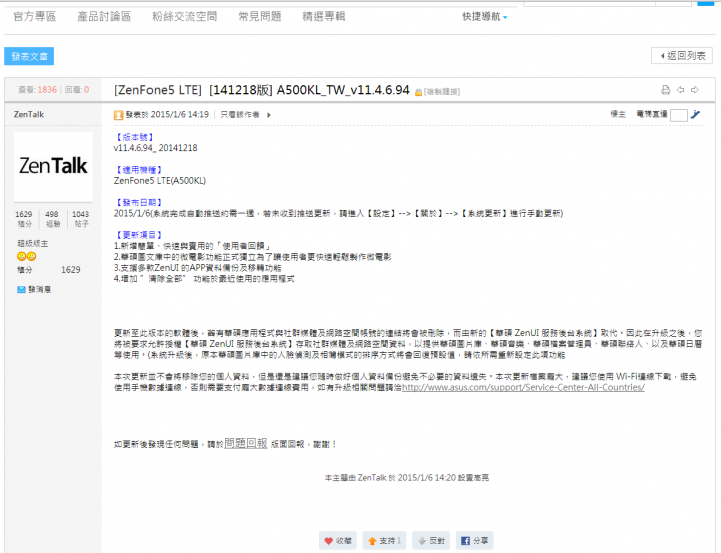Click the 【發布日期】 heading
The width and height of the screenshot is (721, 553).
point(138,202)
